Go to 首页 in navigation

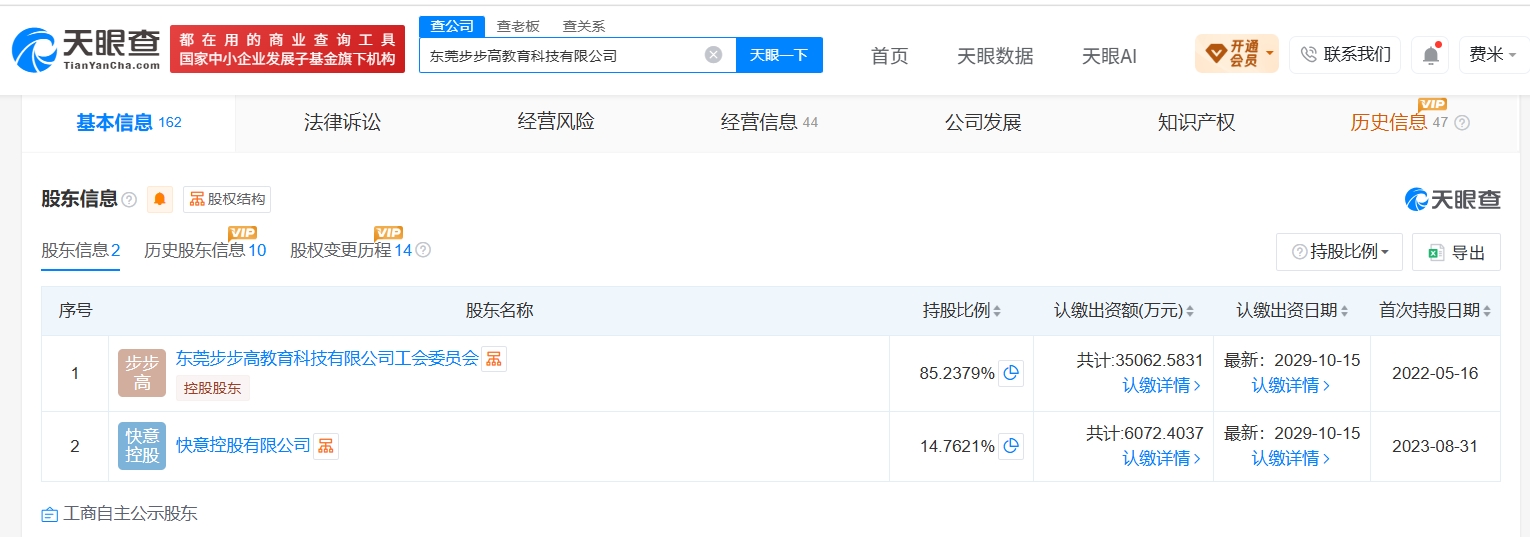tap(889, 56)
